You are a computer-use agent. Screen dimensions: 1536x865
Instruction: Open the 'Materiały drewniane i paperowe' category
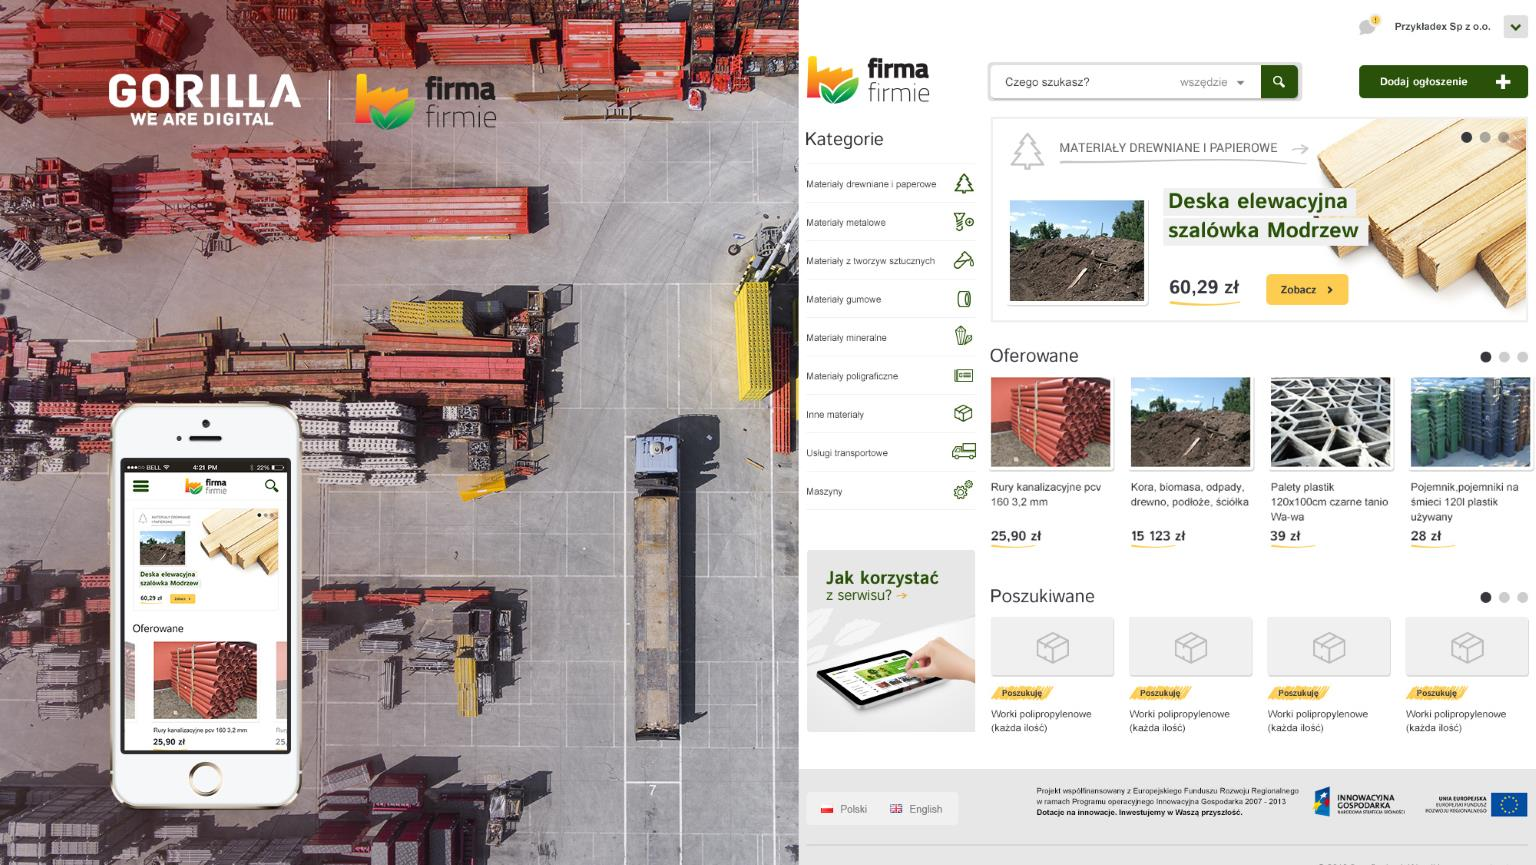pyautogui.click(x=871, y=184)
